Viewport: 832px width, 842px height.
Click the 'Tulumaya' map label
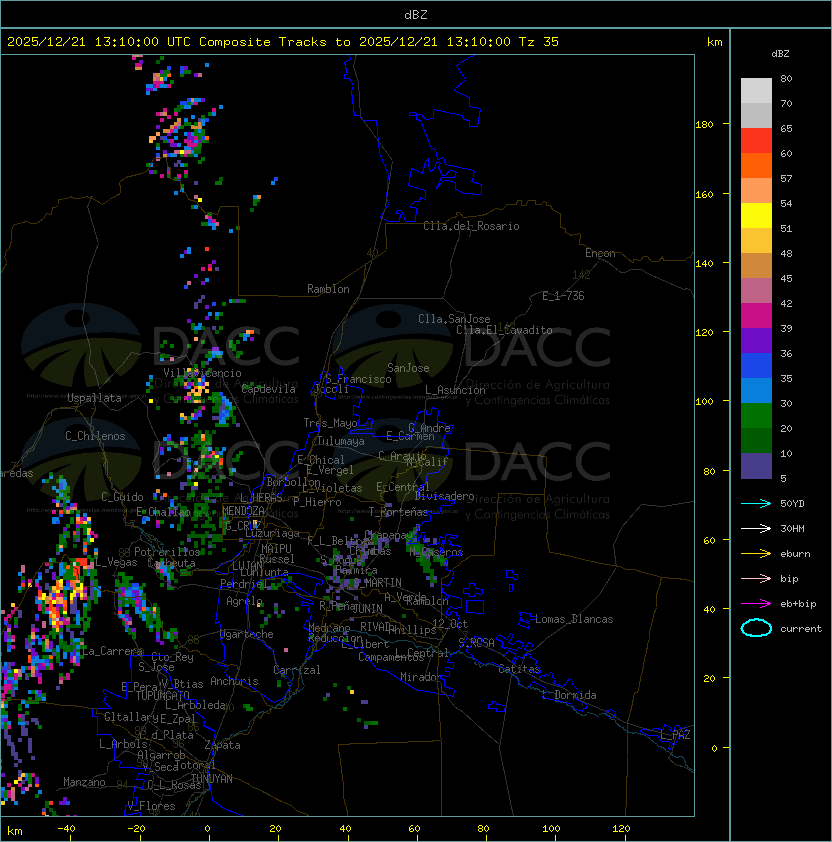coord(341,441)
